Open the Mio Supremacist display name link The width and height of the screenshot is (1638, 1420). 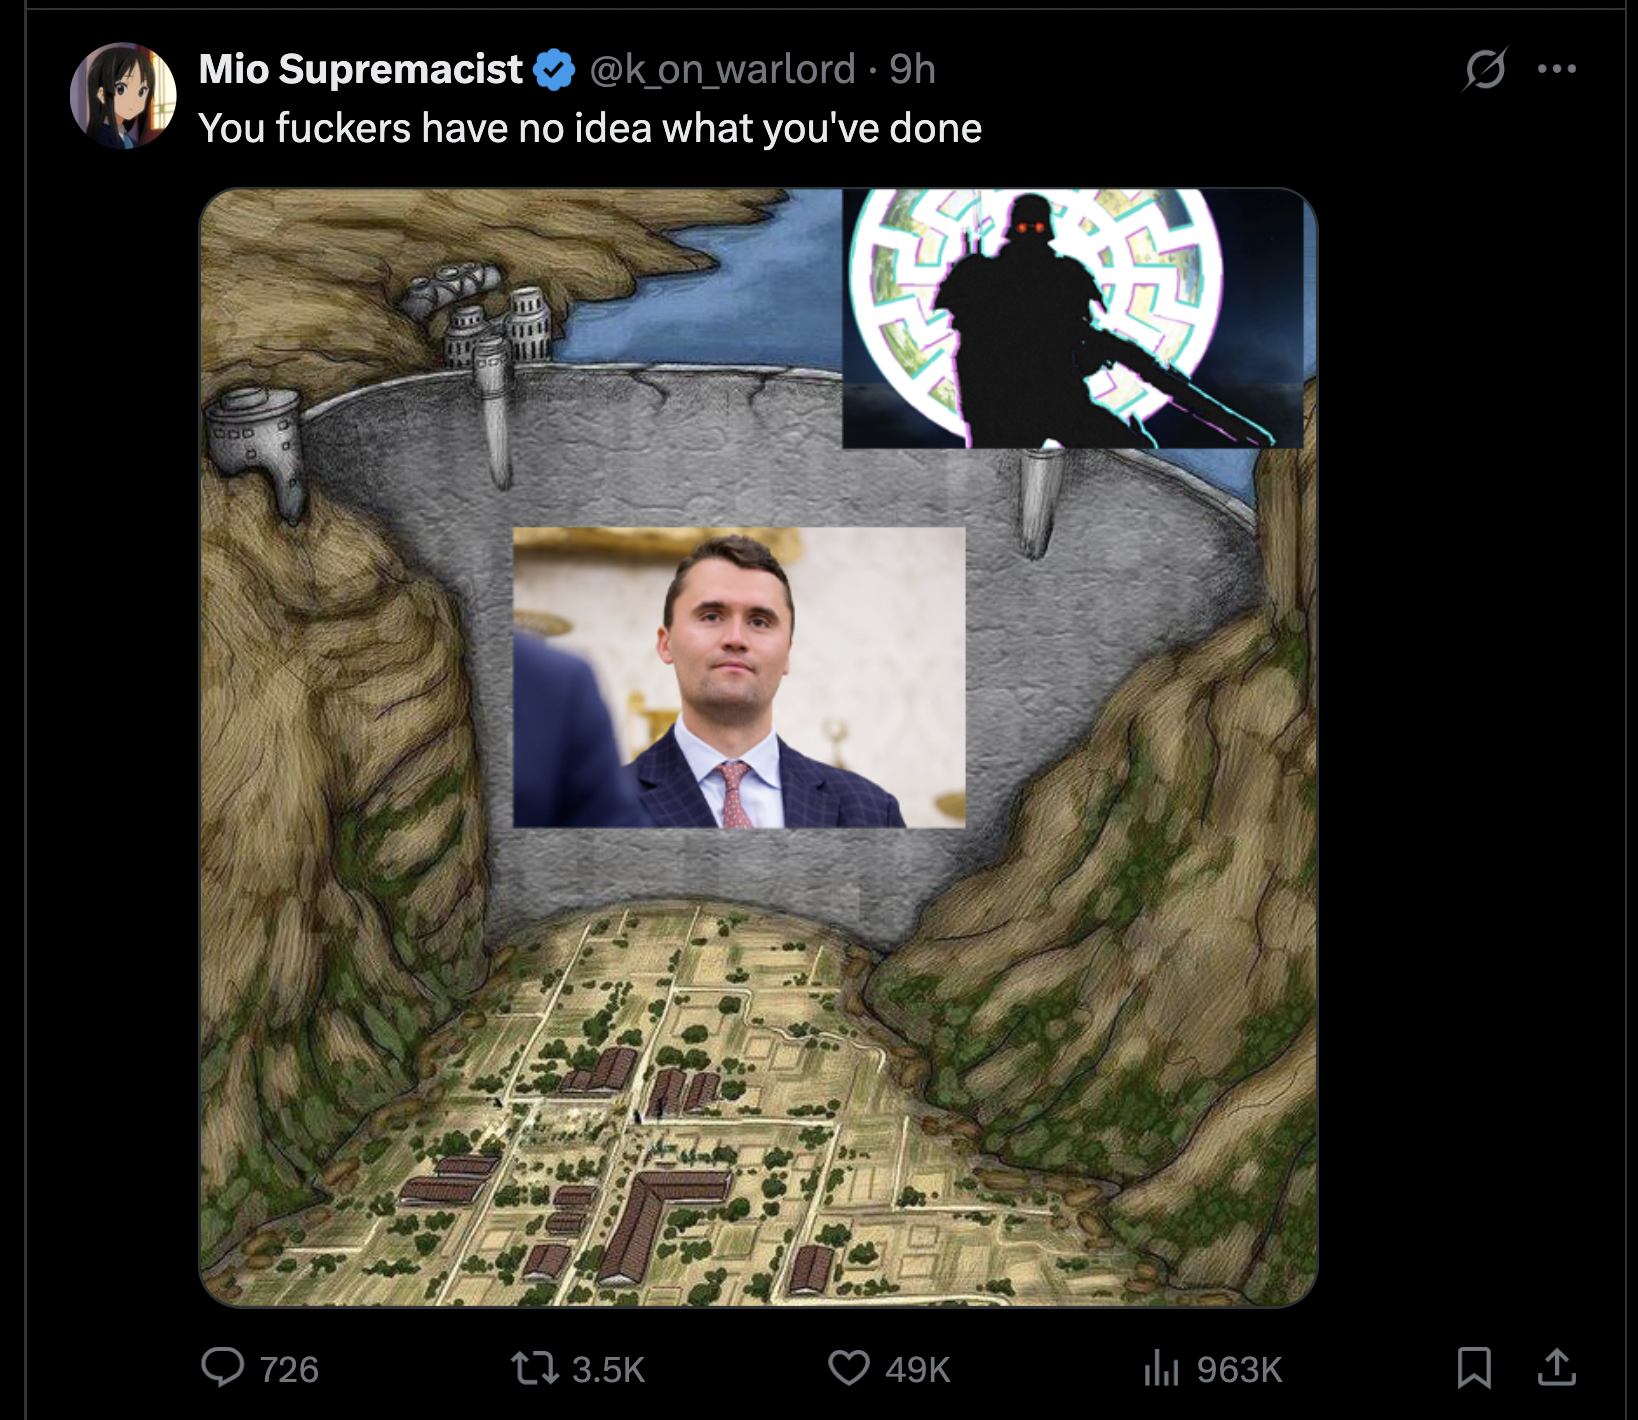pos(360,69)
